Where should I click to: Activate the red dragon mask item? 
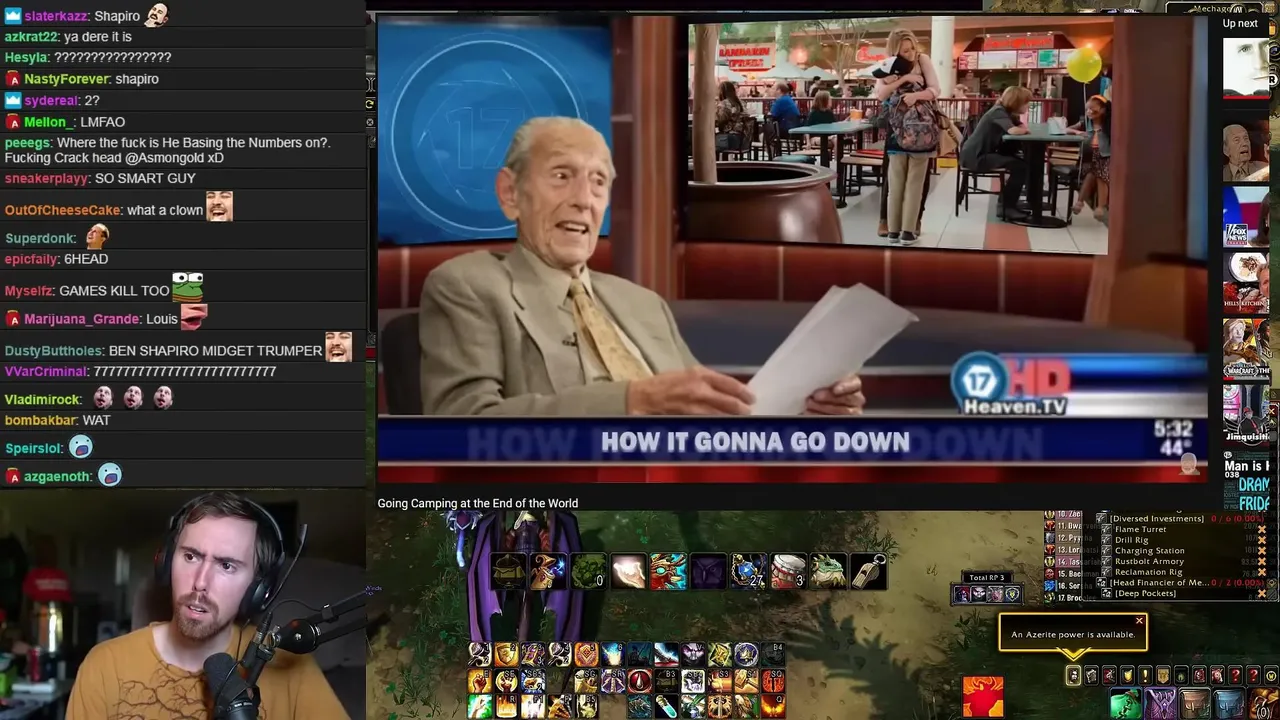(668, 571)
